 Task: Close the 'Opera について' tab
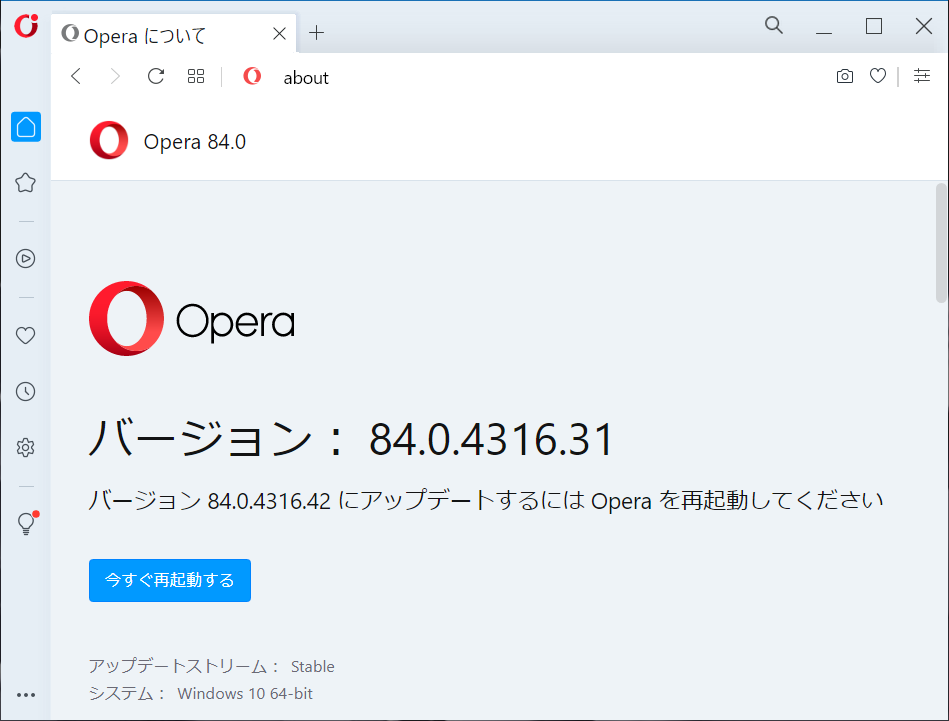pos(280,34)
